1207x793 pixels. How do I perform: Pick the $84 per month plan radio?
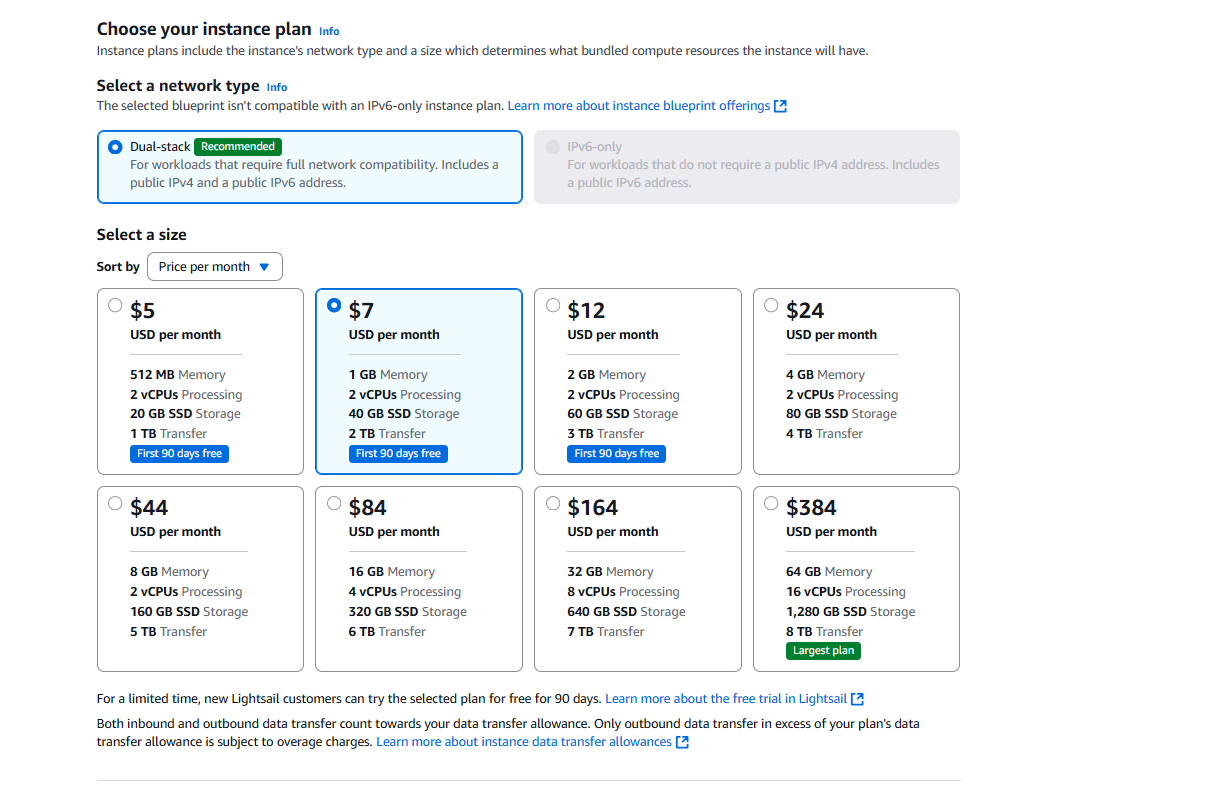point(334,503)
